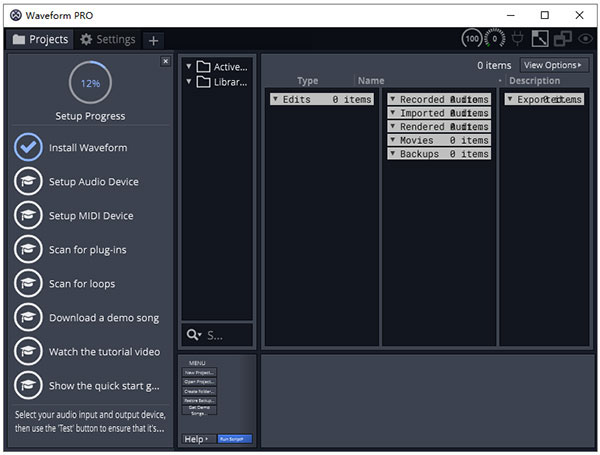
Task: Click the '0 items' count text
Action: [494, 65]
